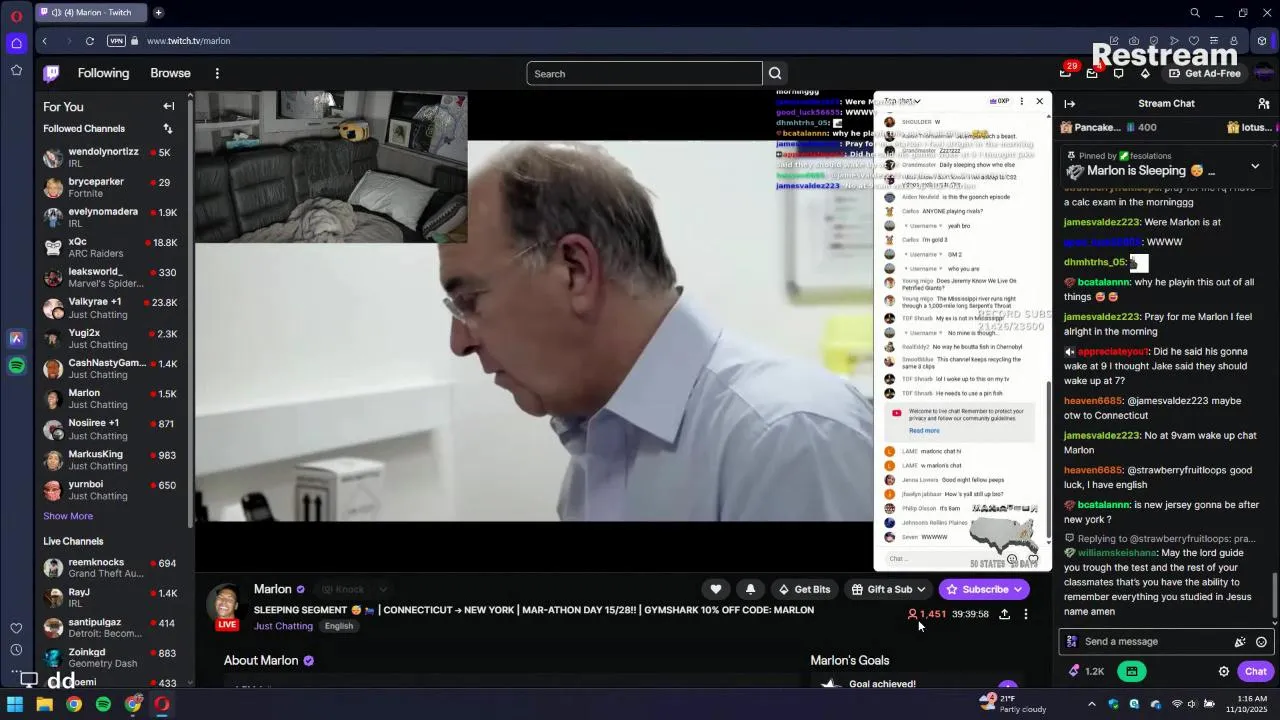Toggle the stream notification bell
This screenshot has width=1280, height=720.
point(750,589)
